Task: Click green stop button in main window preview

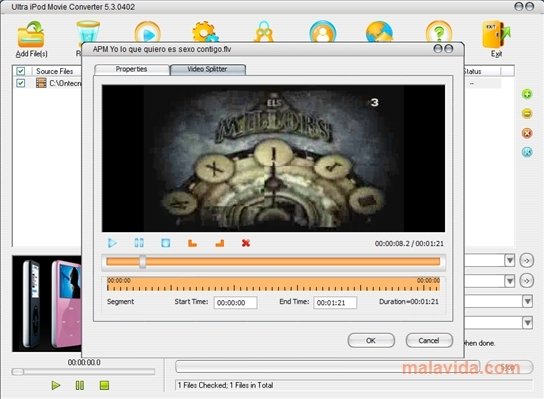Action: (x=104, y=385)
